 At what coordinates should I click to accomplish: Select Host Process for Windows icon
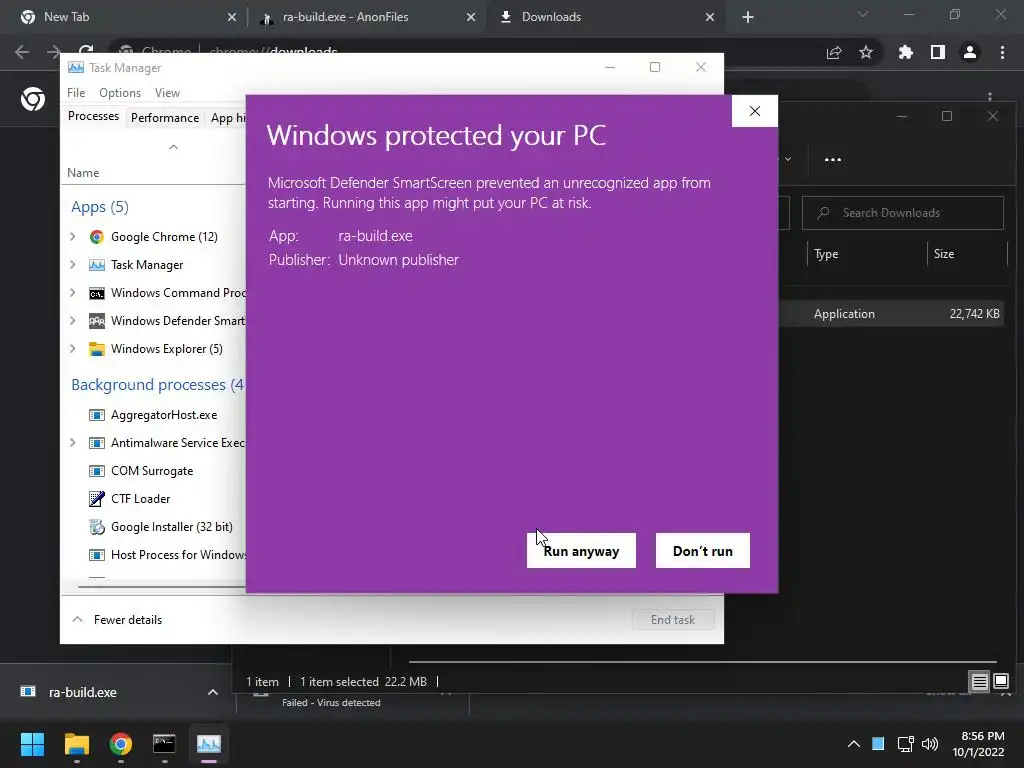coord(97,554)
